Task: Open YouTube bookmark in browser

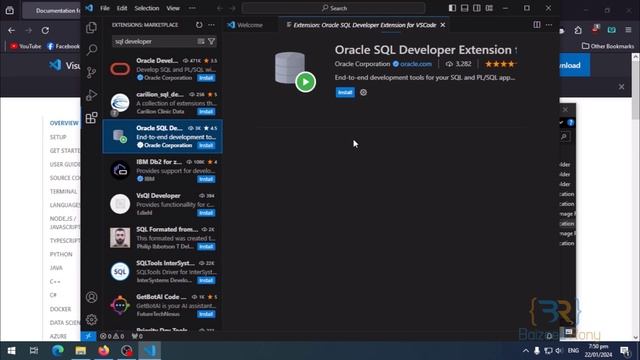Action: pyautogui.click(x=26, y=46)
